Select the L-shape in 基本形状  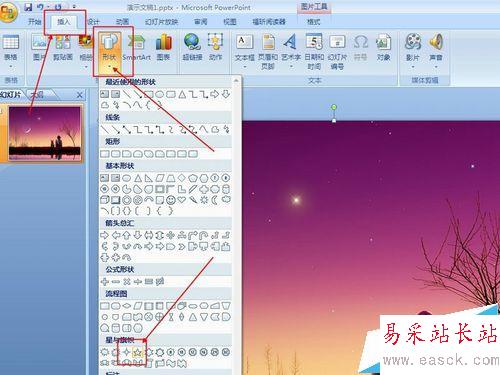tap(182, 189)
